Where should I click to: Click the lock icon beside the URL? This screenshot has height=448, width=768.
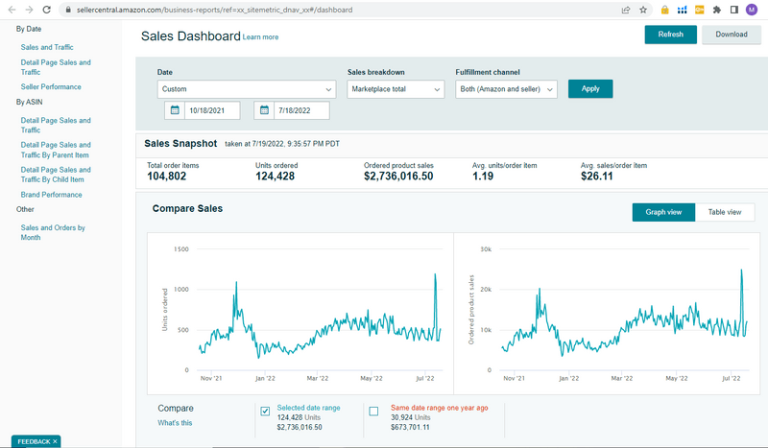coord(67,9)
